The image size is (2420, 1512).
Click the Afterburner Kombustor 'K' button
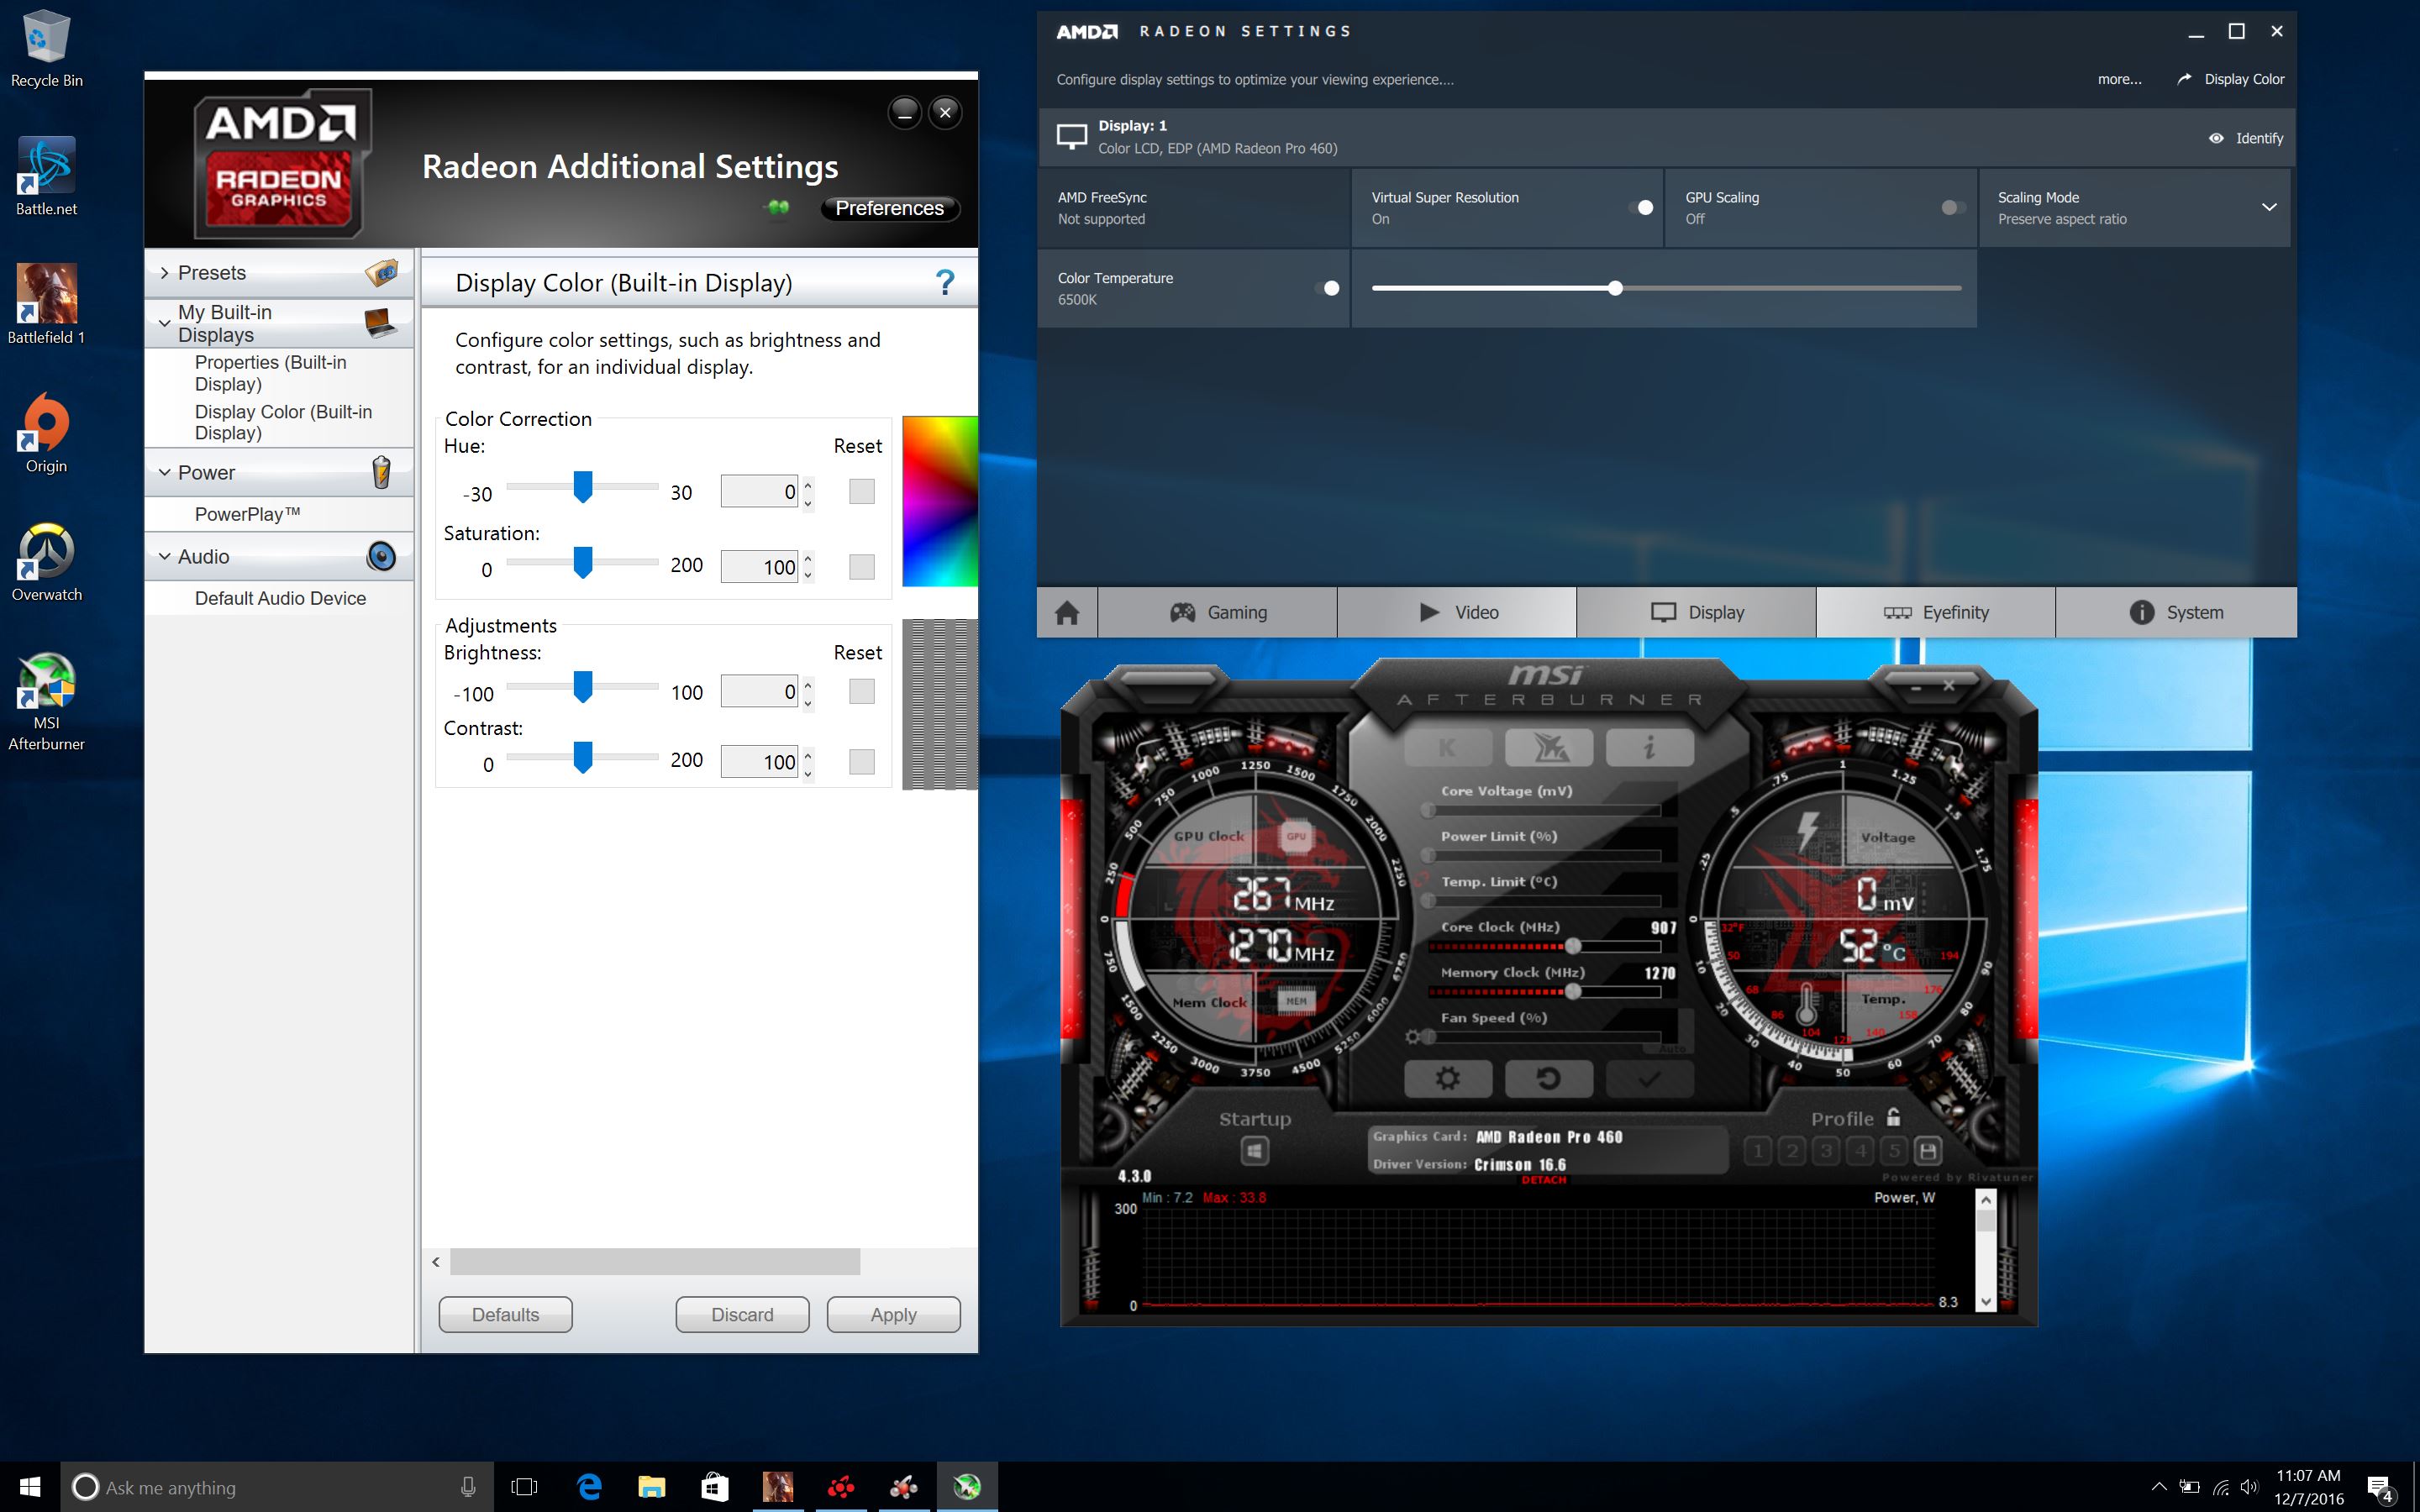click(1447, 747)
